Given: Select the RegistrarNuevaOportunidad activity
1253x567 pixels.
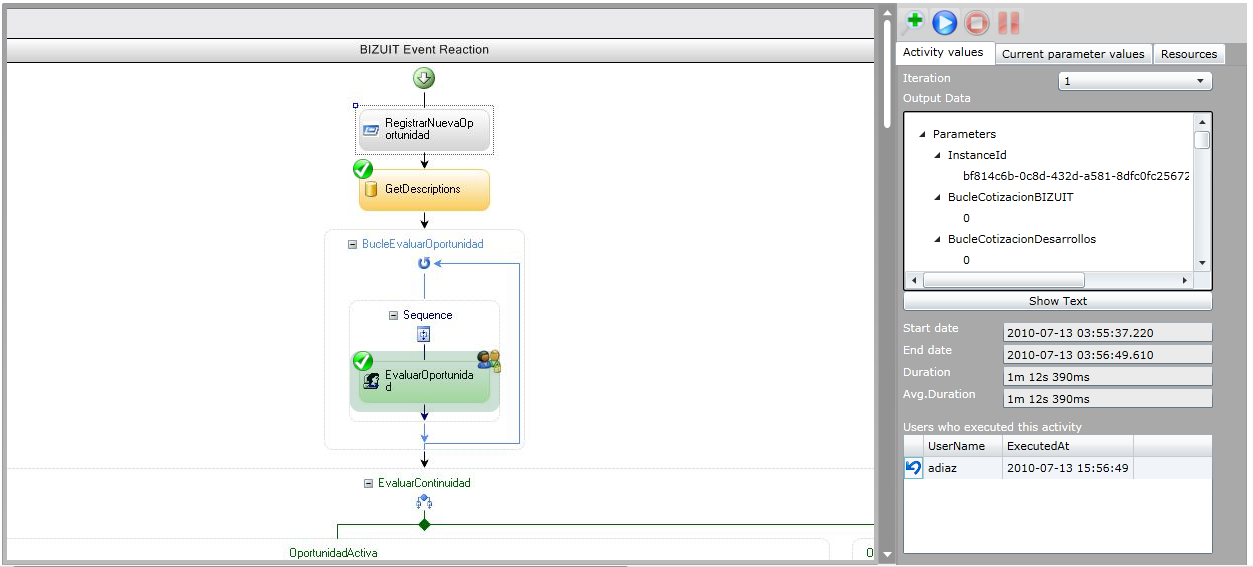Looking at the screenshot, I should click(x=425, y=129).
